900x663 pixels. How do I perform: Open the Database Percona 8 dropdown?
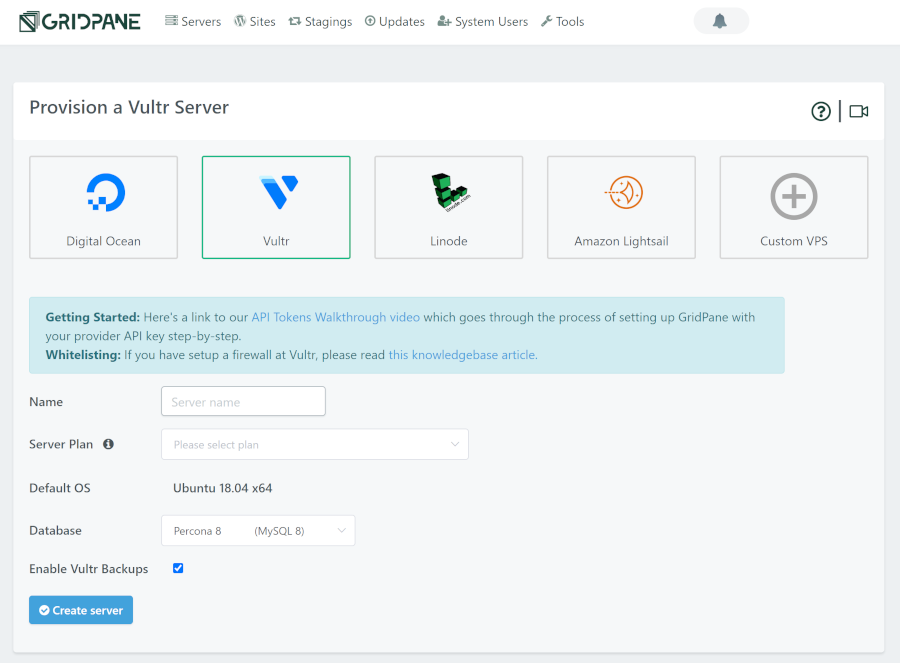coord(258,530)
